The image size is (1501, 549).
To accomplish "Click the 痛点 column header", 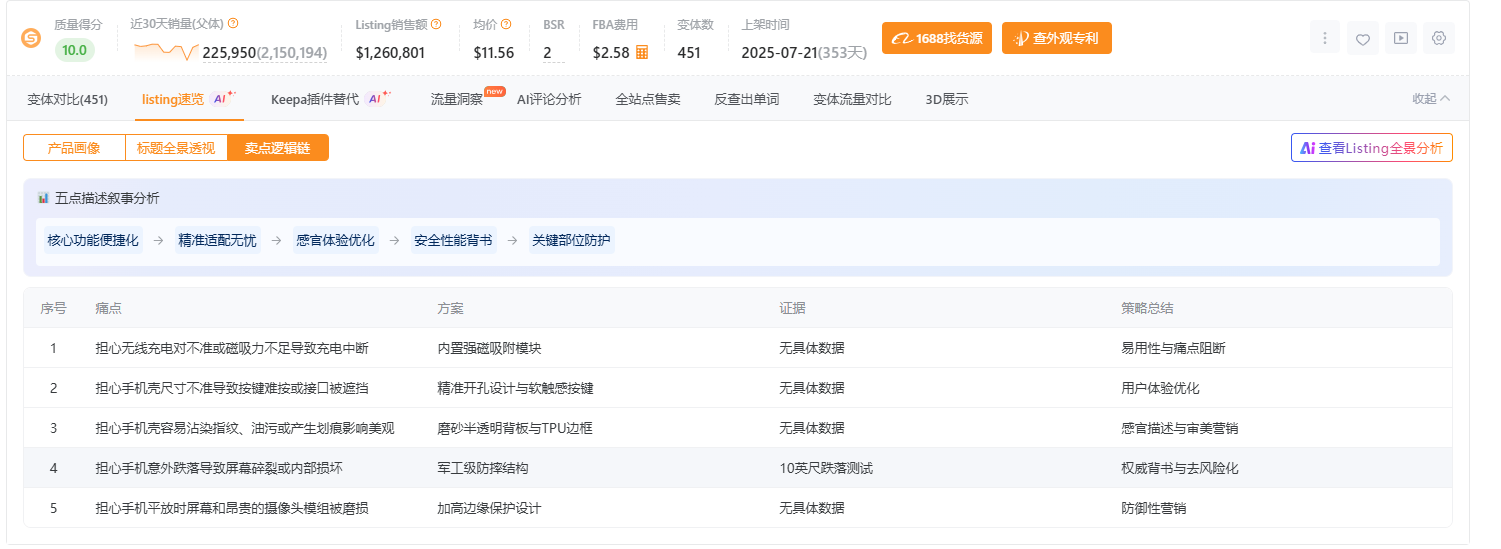I will tap(109, 308).
